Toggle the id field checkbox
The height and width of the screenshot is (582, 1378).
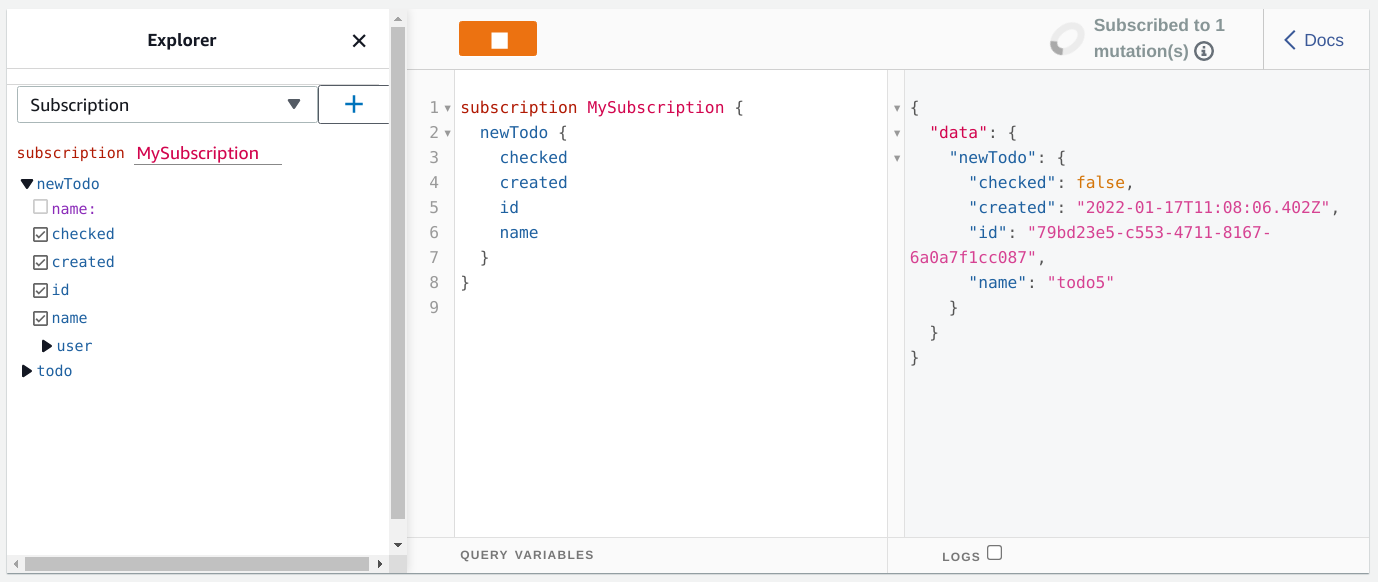pos(40,290)
